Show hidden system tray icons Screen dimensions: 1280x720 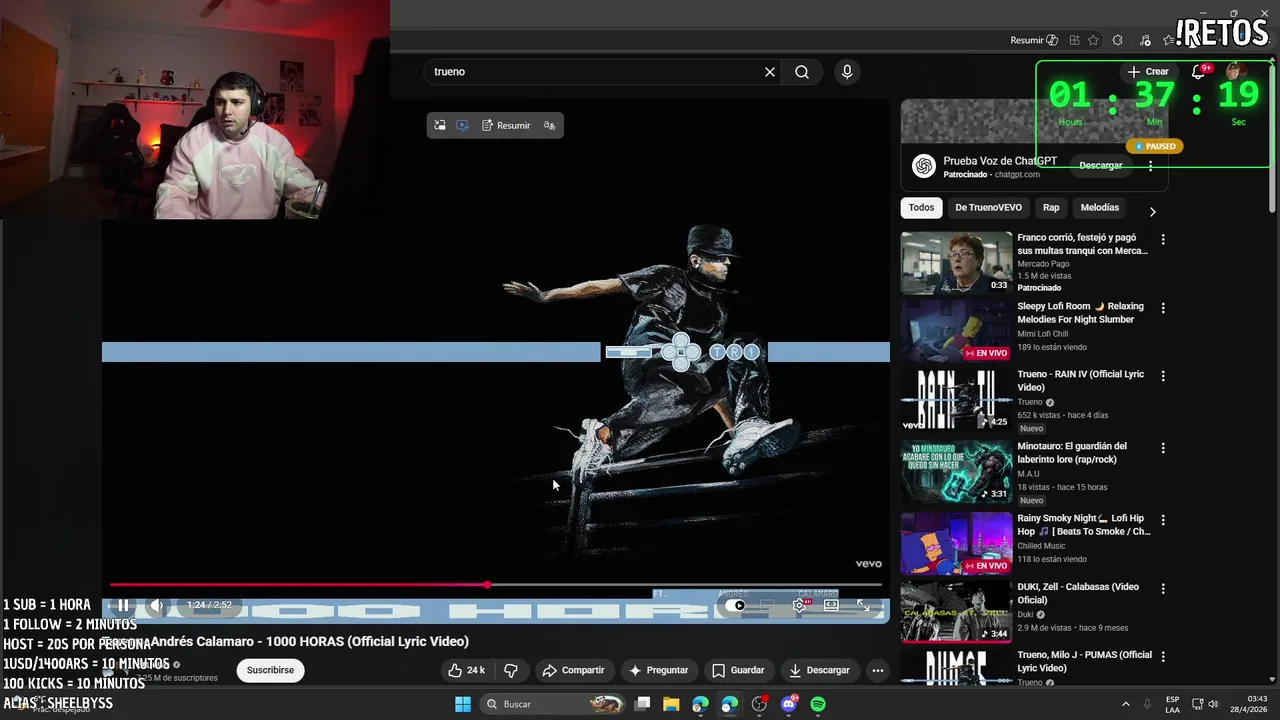click(x=1125, y=704)
